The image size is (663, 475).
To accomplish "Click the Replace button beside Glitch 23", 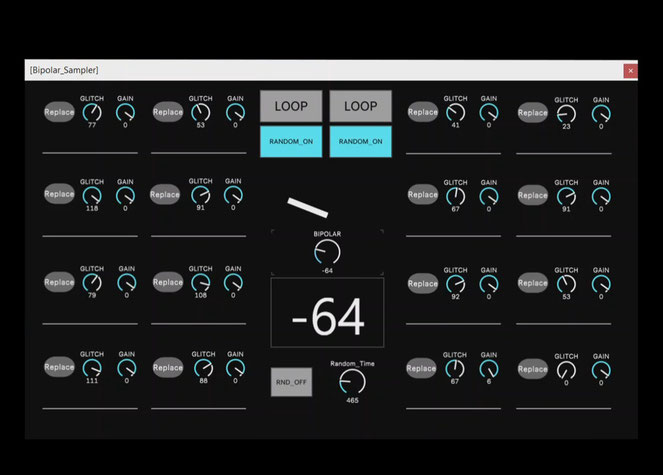I will [x=533, y=113].
